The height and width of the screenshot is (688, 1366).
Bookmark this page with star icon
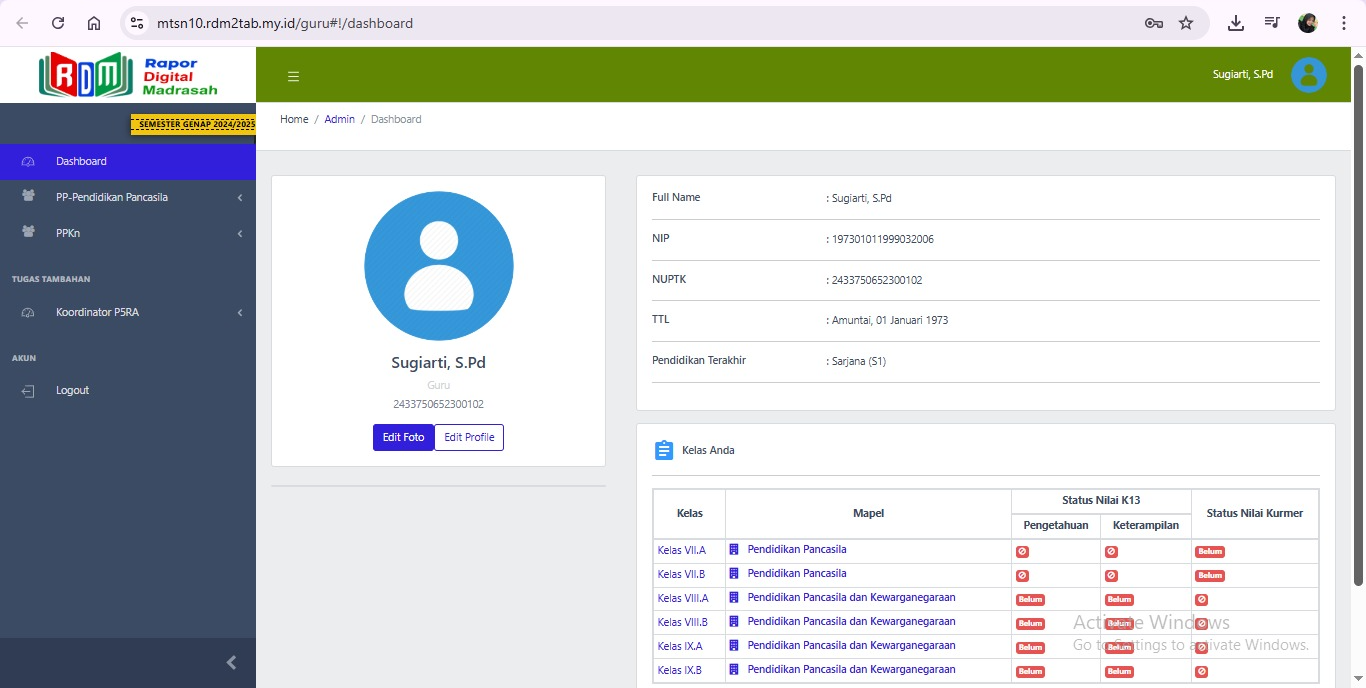point(1186,23)
